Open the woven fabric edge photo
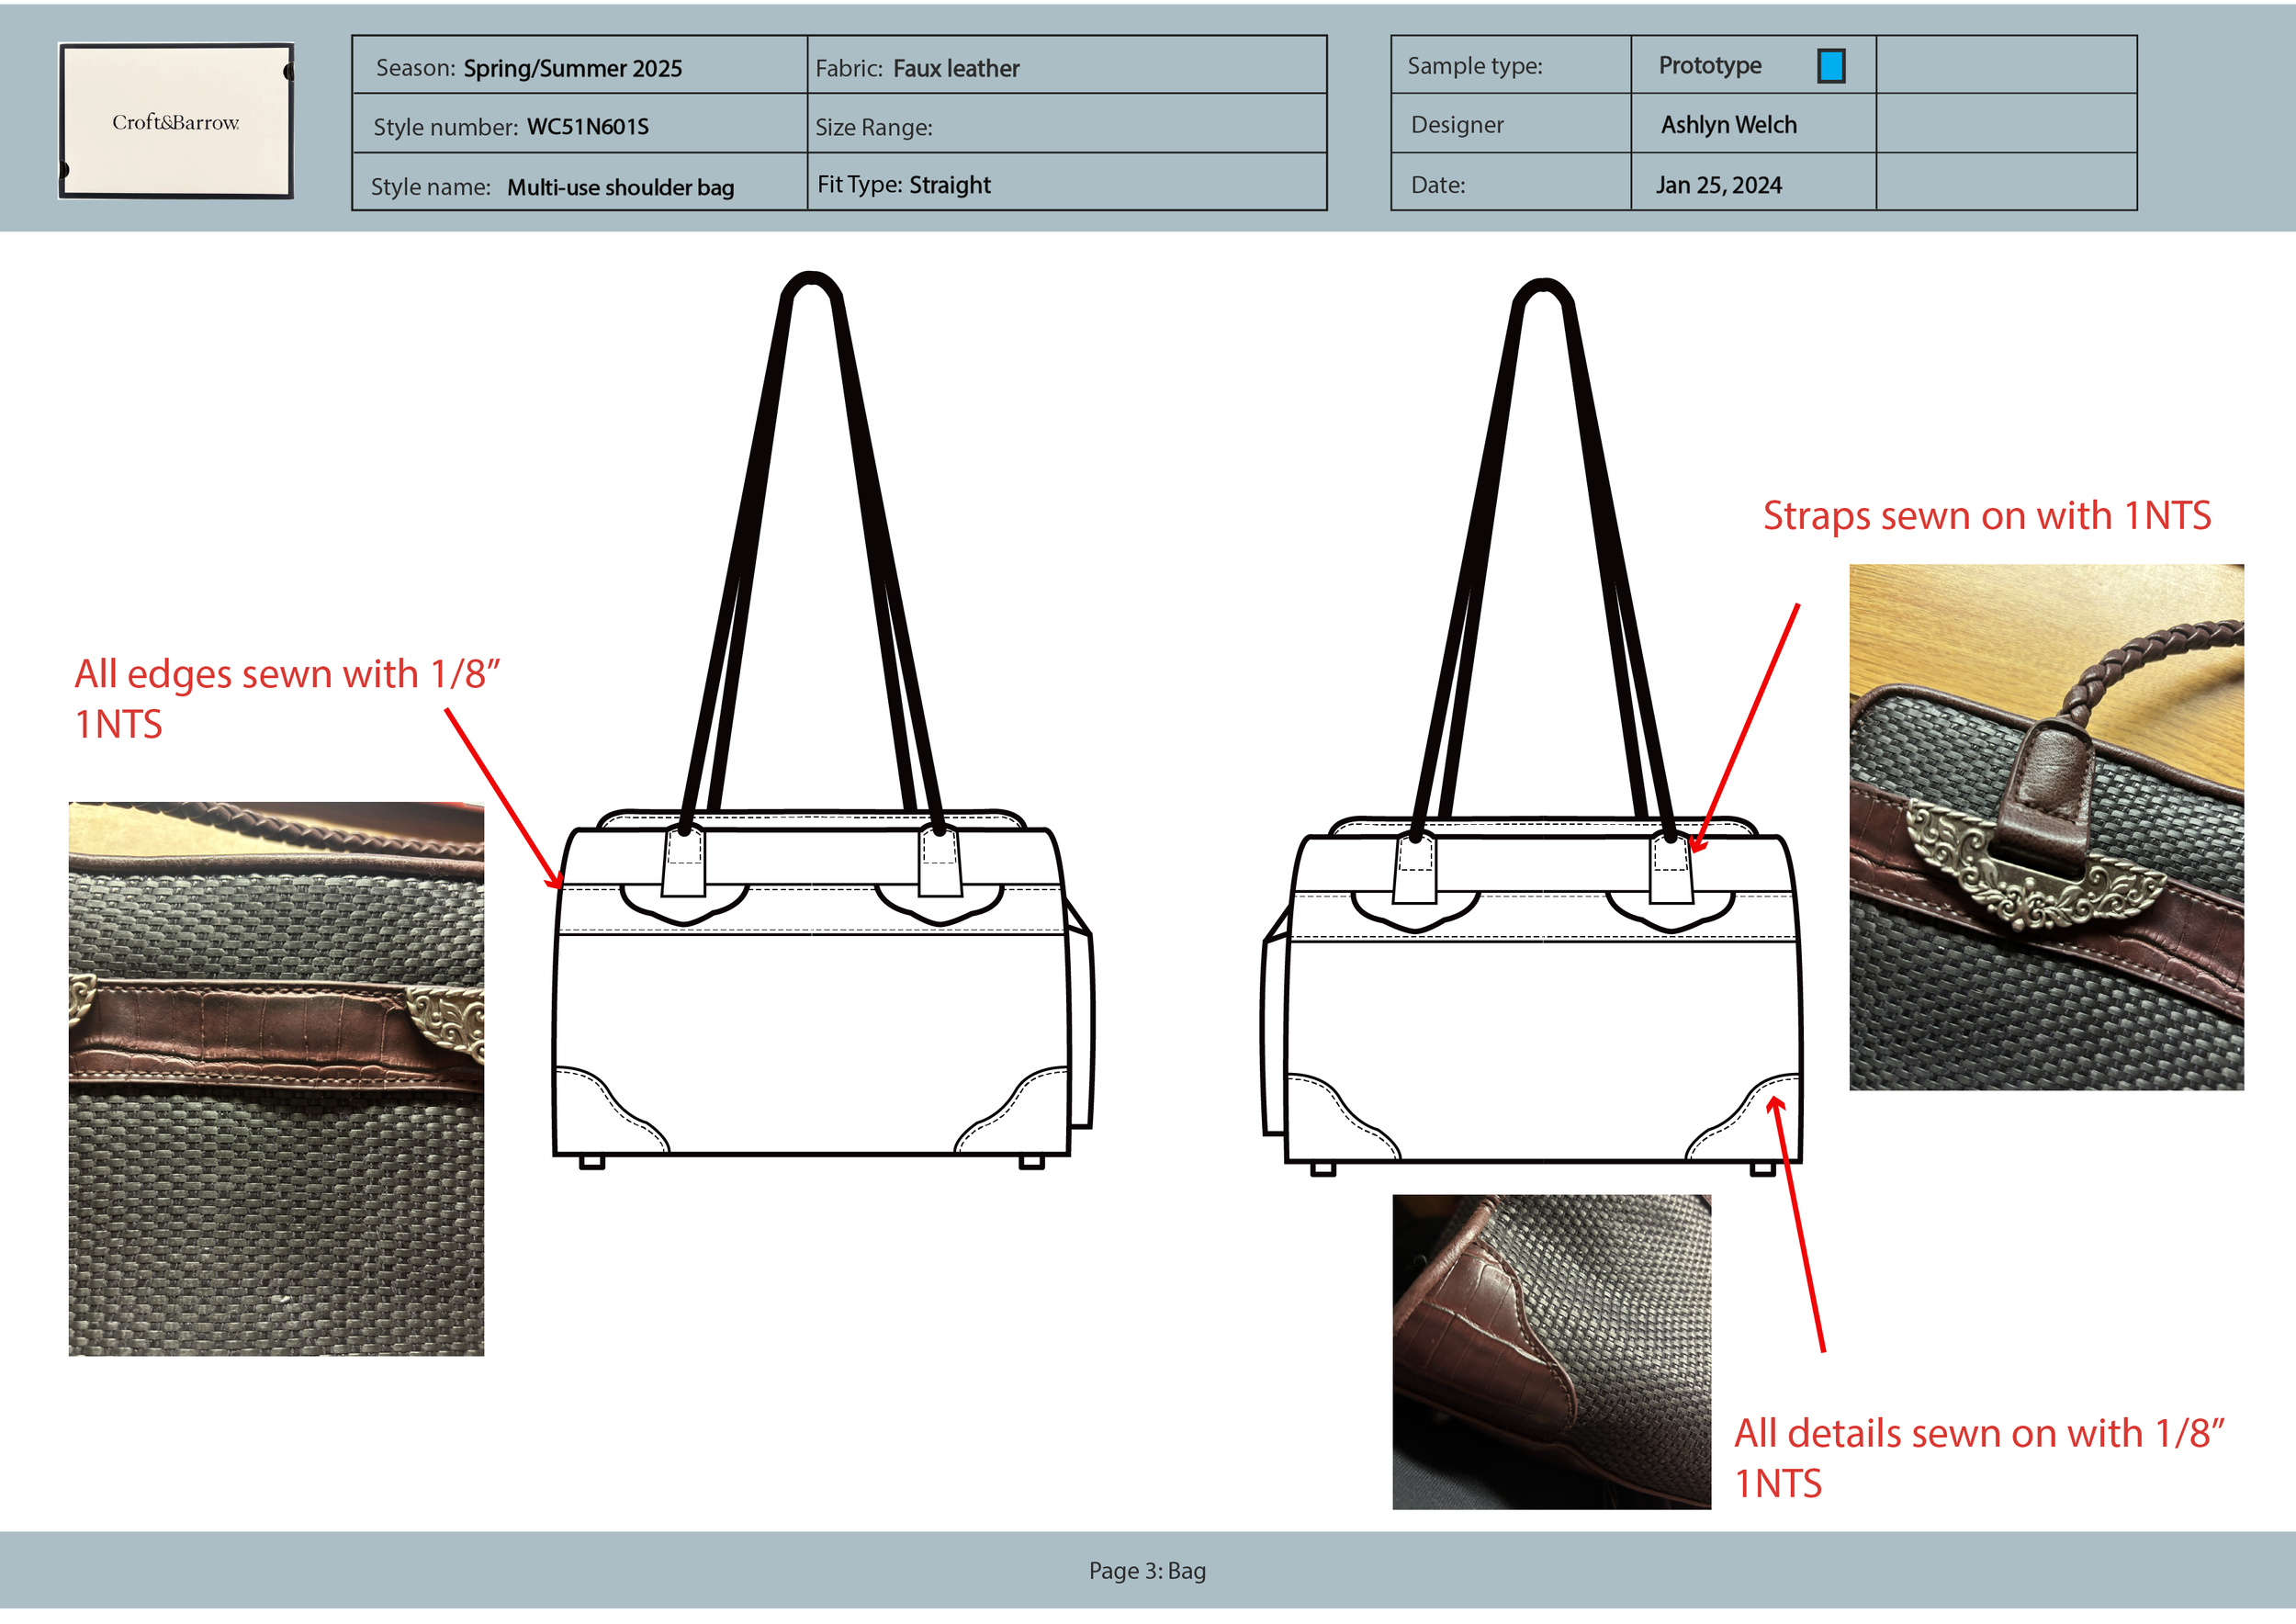 click(x=276, y=1078)
